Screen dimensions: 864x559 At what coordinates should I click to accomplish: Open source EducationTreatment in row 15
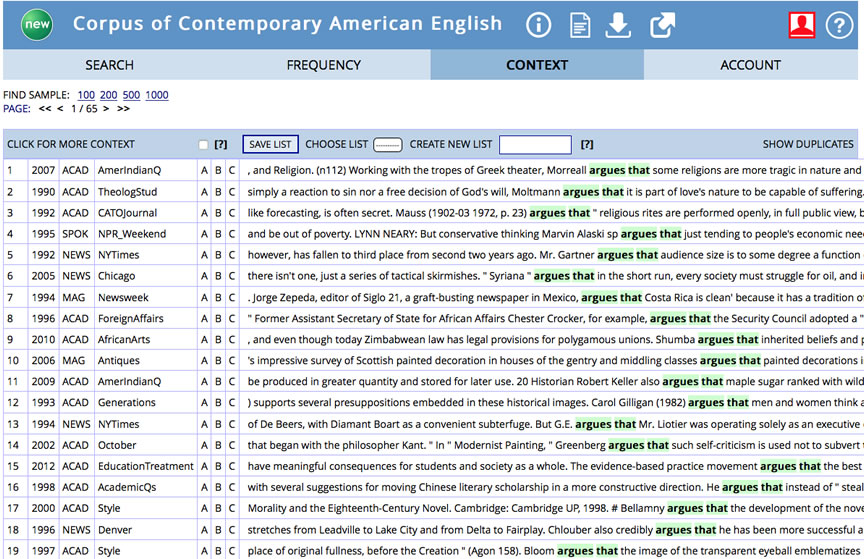click(146, 466)
